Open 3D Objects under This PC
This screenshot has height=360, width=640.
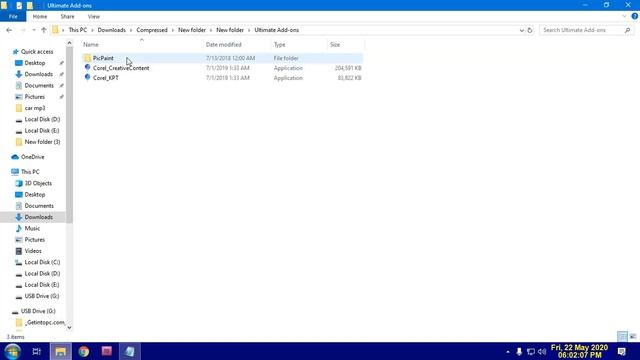[38, 183]
